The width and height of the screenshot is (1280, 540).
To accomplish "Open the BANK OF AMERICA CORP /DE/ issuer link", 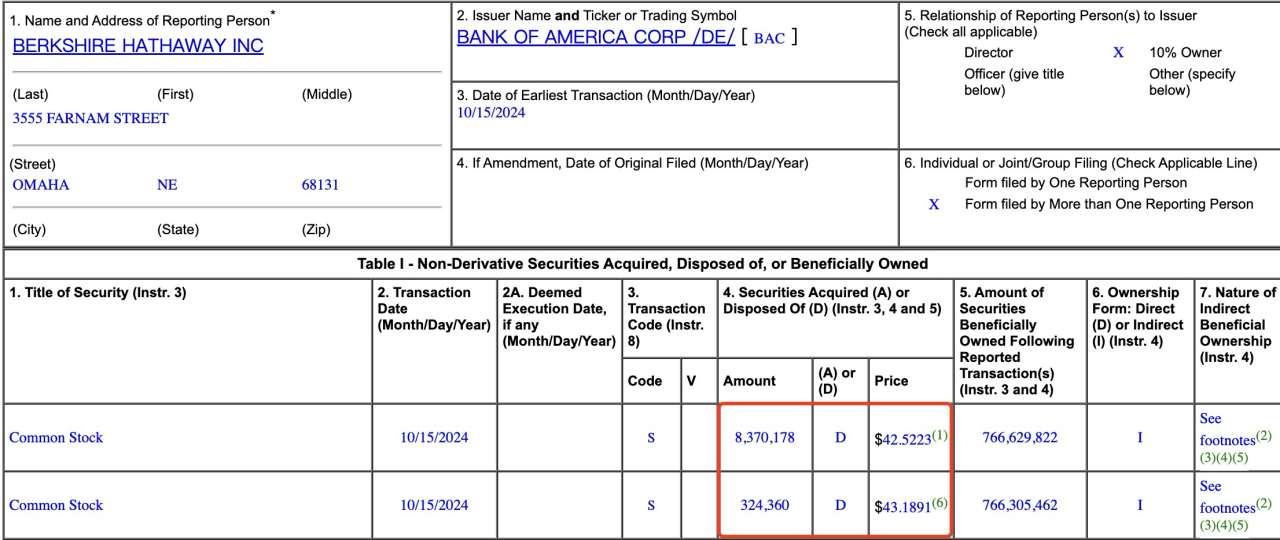I will 595,37.
